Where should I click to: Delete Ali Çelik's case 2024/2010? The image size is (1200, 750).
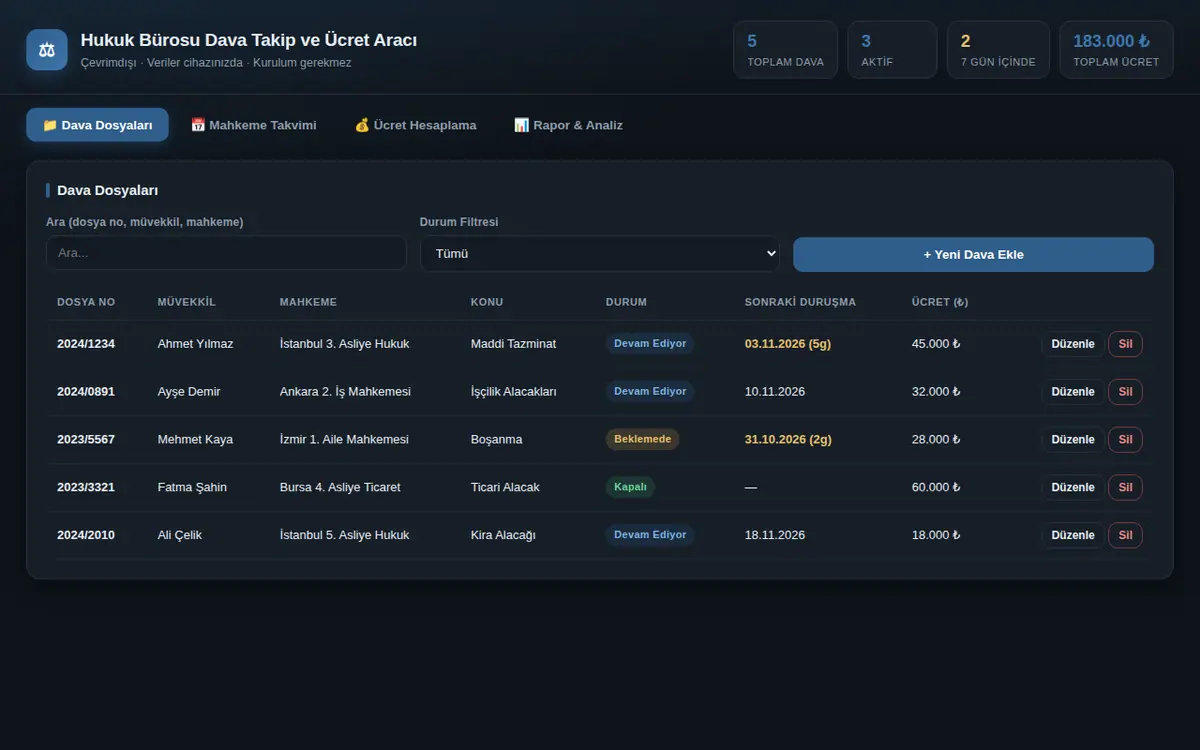pos(1125,535)
